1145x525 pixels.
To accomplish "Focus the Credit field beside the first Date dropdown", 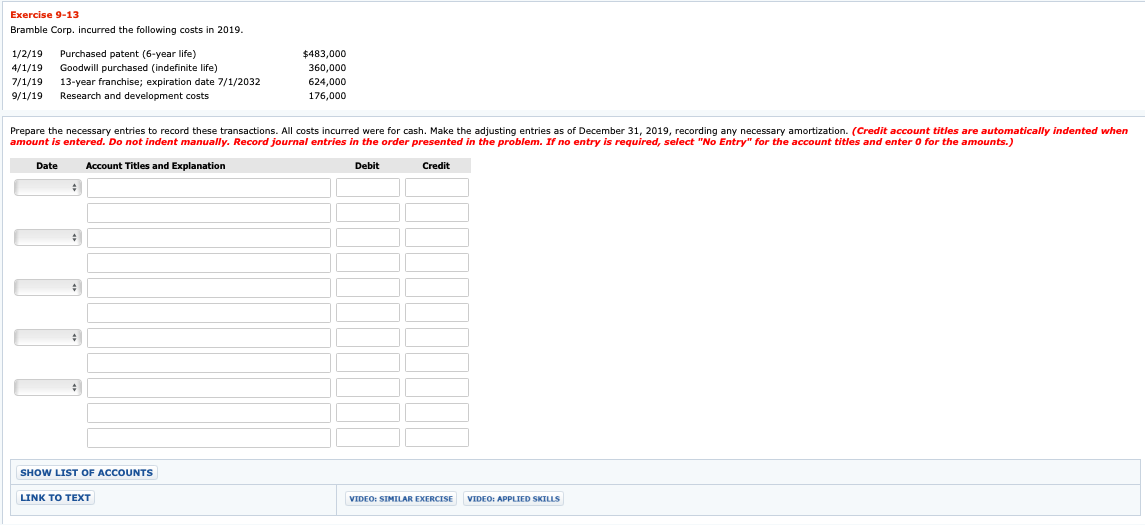I will click(437, 188).
